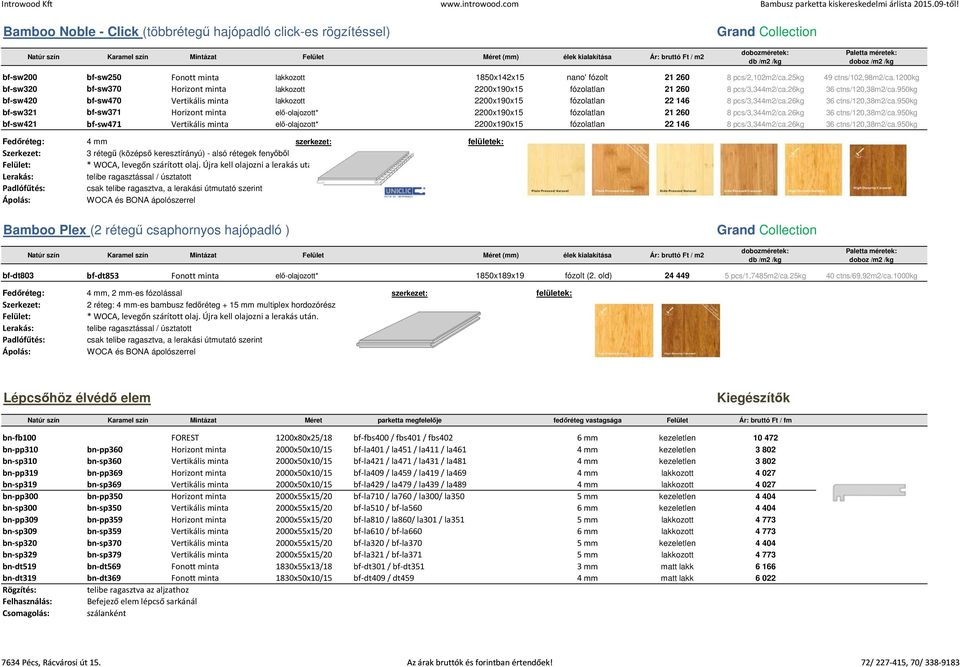
Task: Click Grand Collection beside the Bamboo Noble heading
Action: tap(767, 32)
